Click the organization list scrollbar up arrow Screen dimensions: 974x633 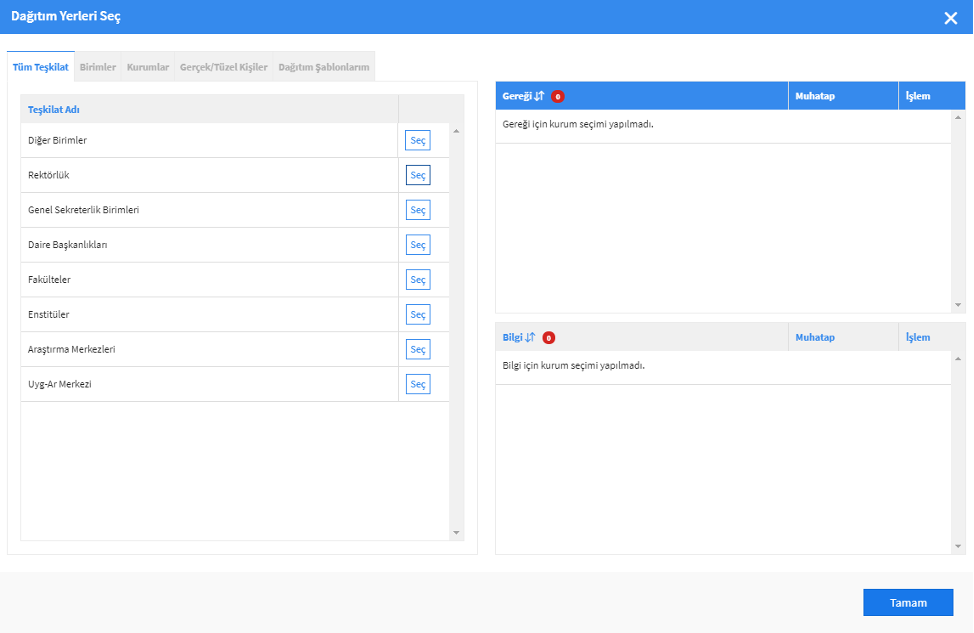[457, 131]
